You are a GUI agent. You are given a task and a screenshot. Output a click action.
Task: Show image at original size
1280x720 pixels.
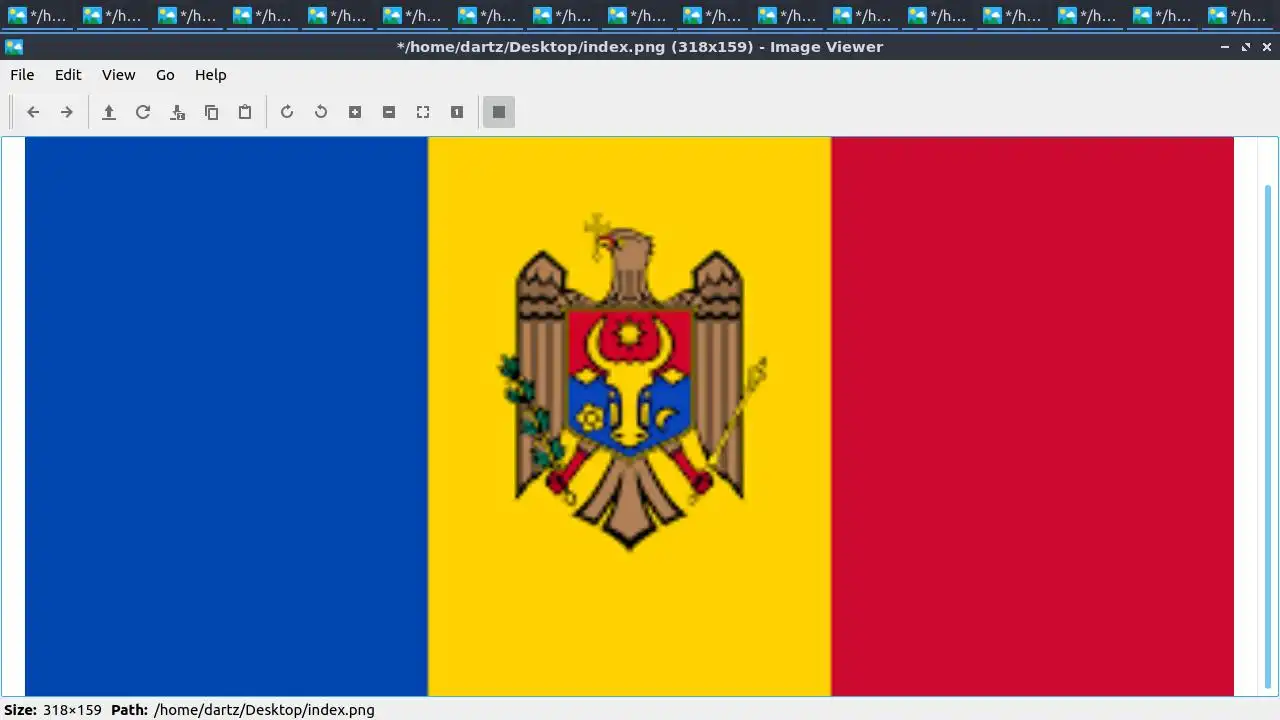coord(457,112)
